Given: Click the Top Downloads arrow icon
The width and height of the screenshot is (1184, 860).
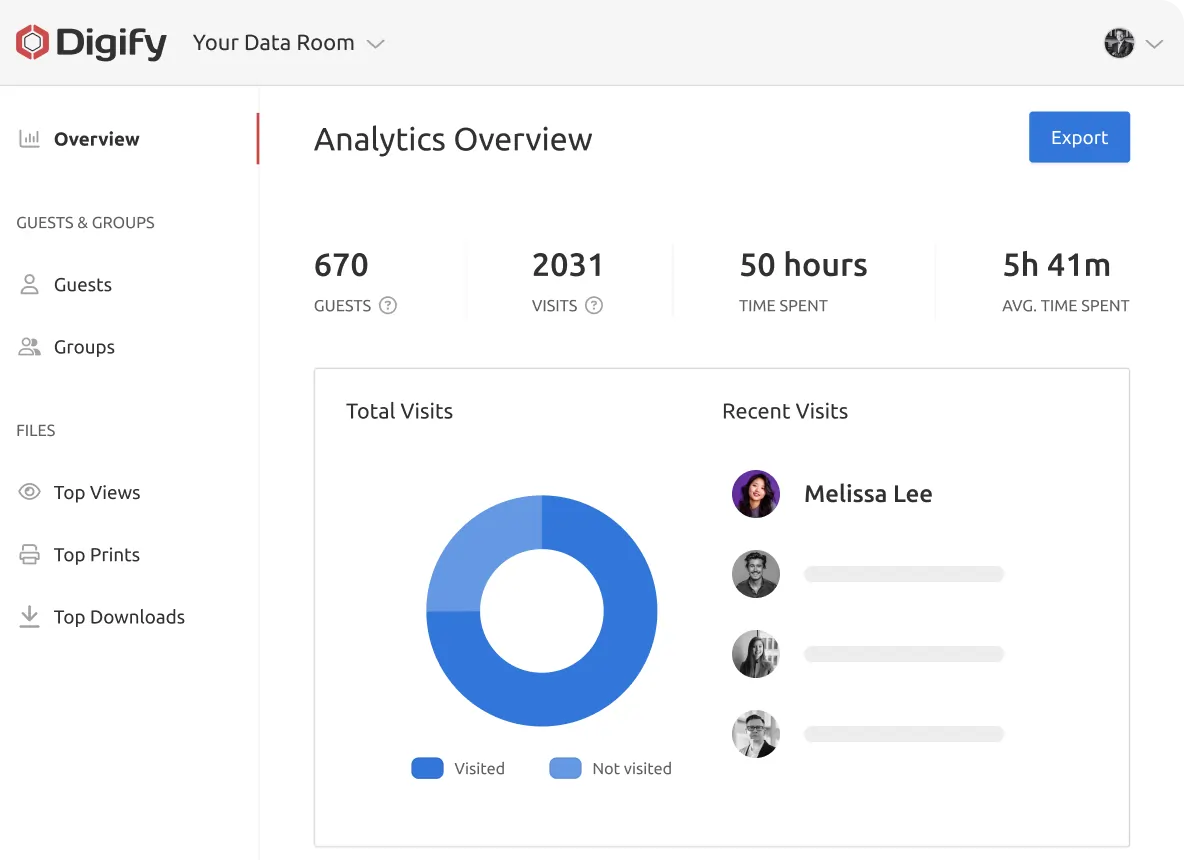Looking at the screenshot, I should 30,617.
